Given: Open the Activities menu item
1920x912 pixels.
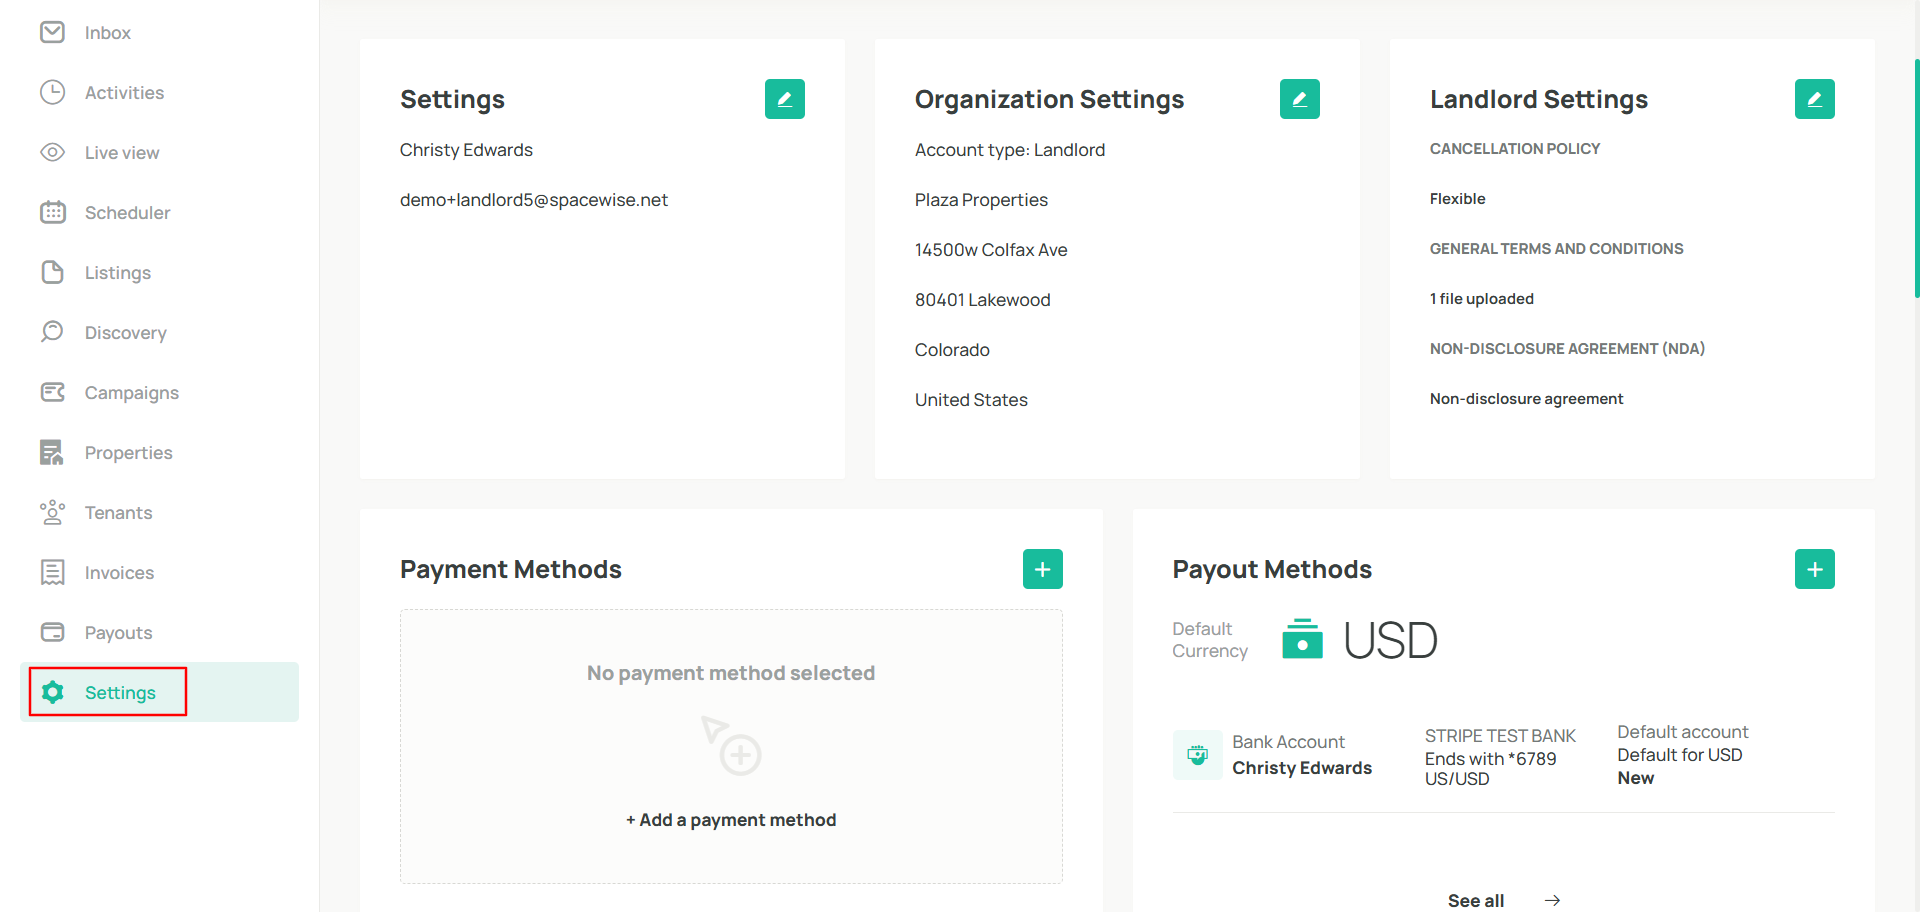Looking at the screenshot, I should point(124,93).
